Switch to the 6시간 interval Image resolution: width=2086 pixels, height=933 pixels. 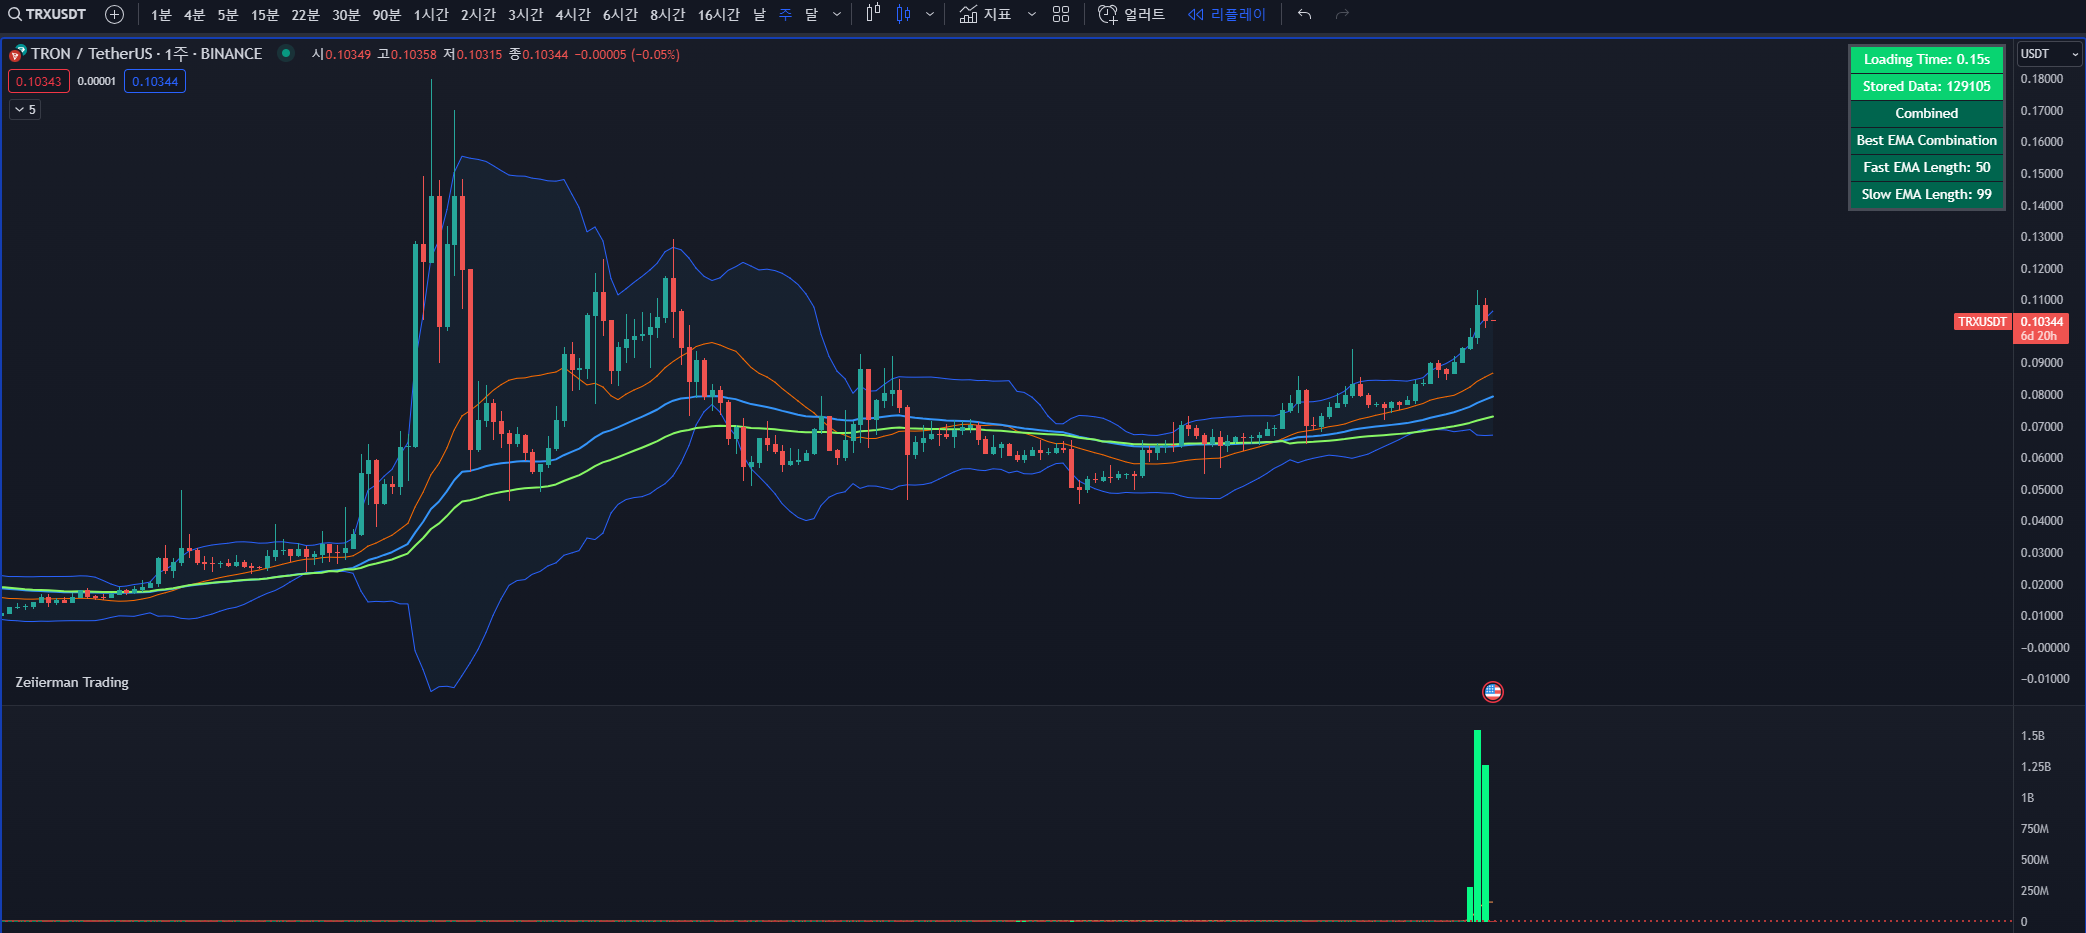(x=620, y=14)
